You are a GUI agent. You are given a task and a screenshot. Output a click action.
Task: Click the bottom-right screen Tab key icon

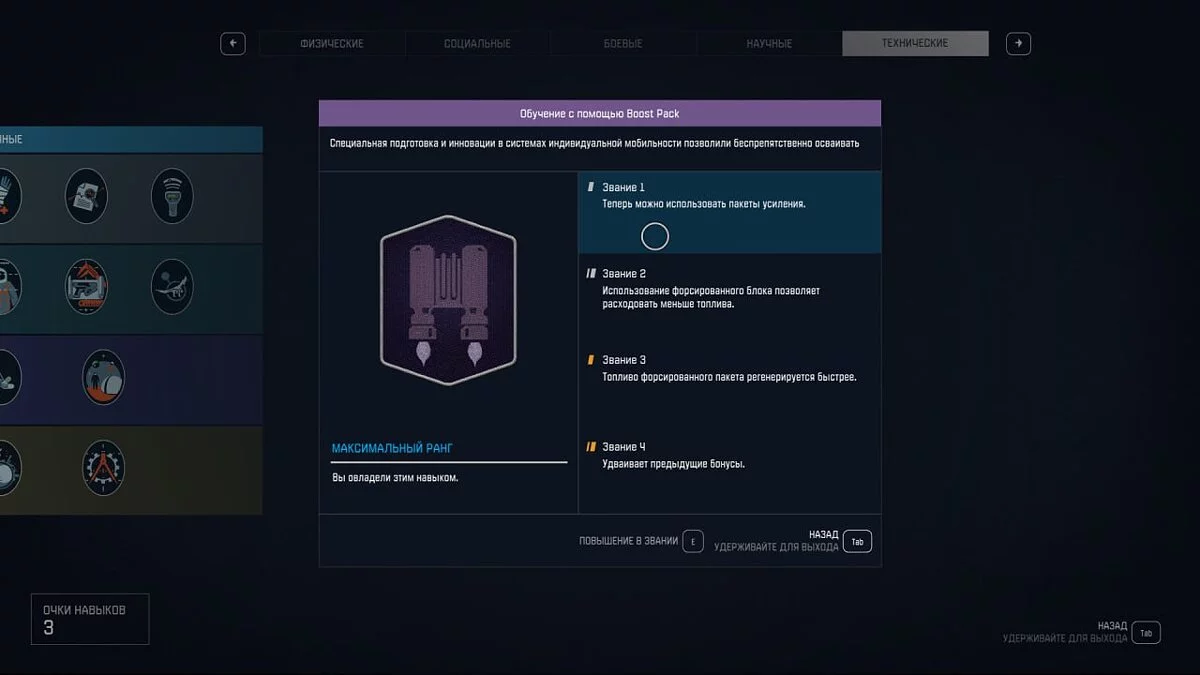(1146, 632)
